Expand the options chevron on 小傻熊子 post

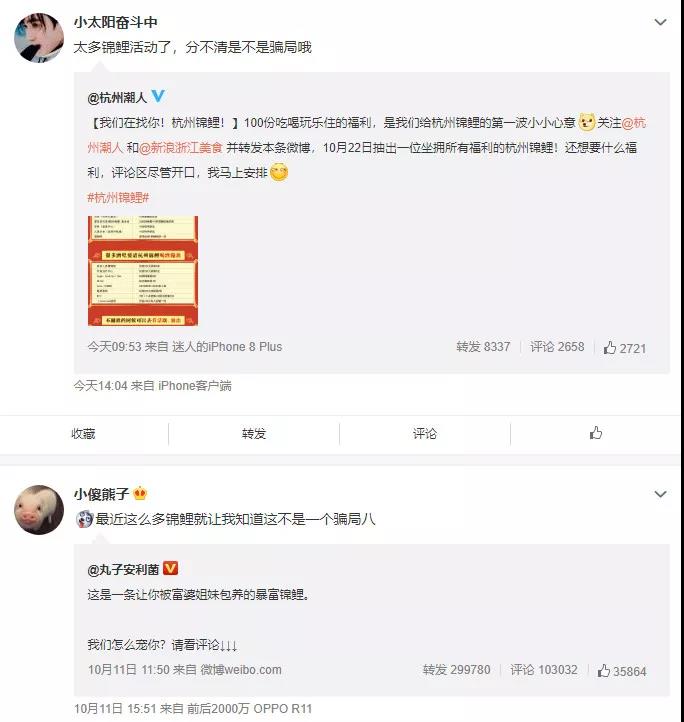[x=661, y=494]
